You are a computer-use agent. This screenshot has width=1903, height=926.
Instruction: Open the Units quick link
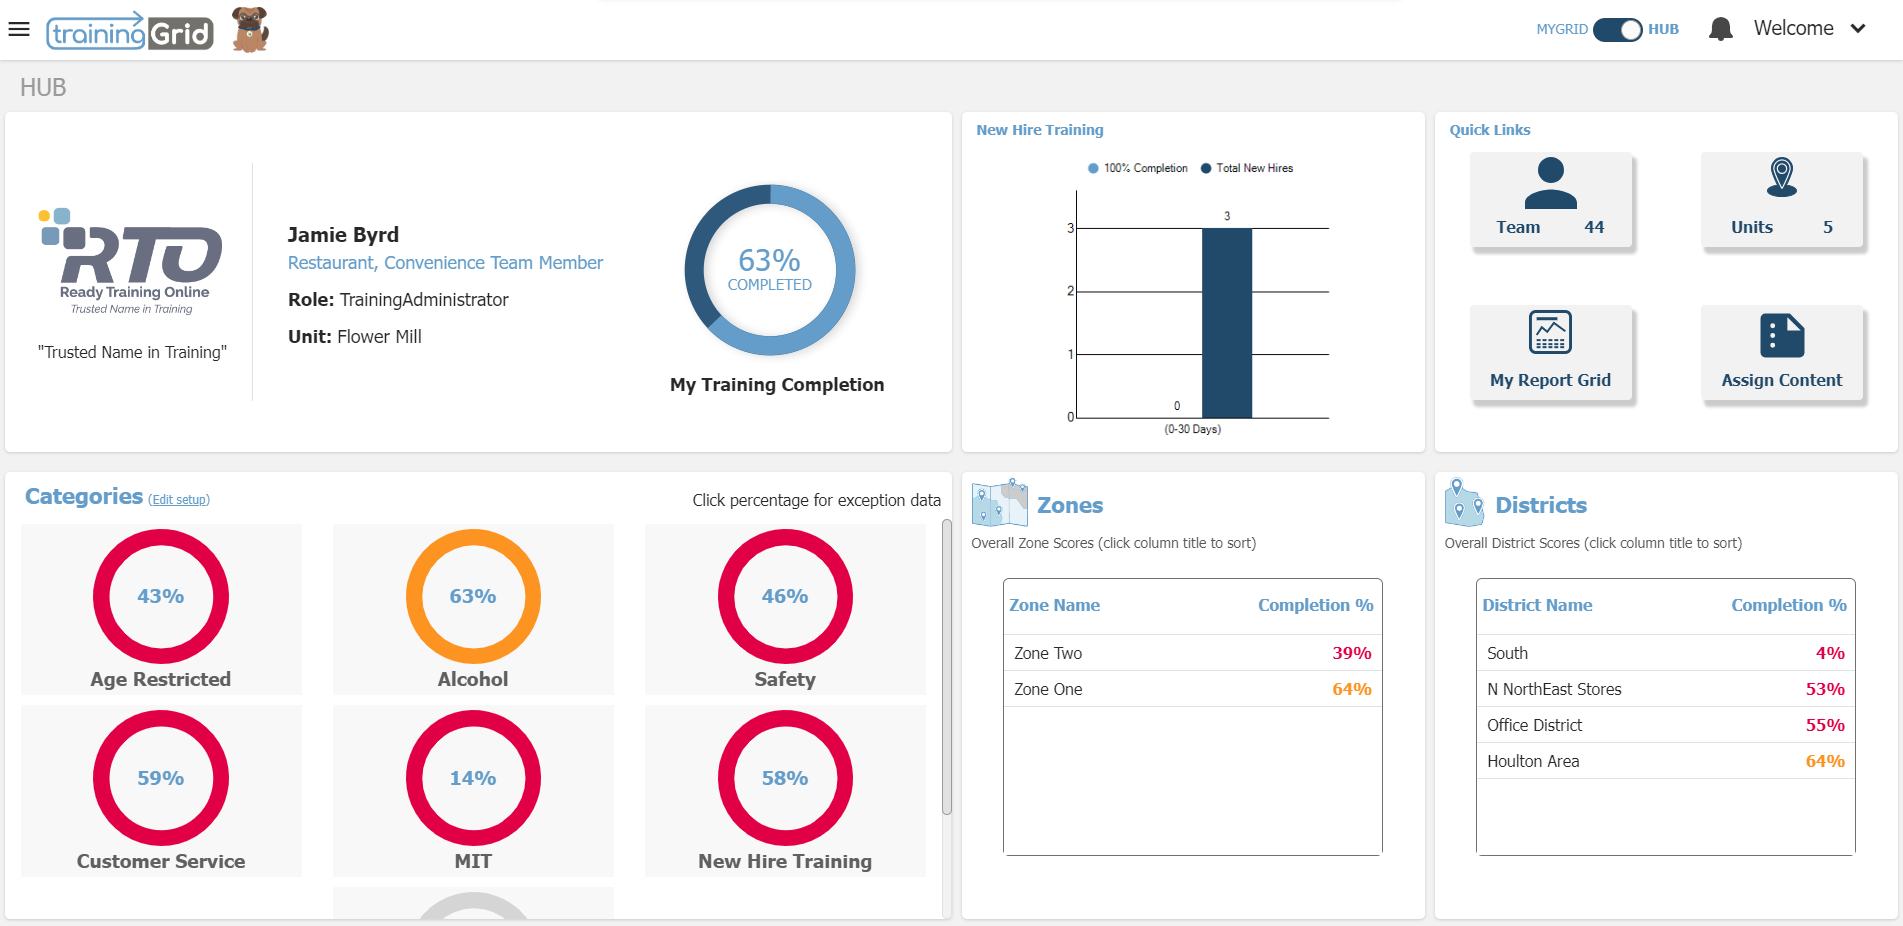(1782, 199)
